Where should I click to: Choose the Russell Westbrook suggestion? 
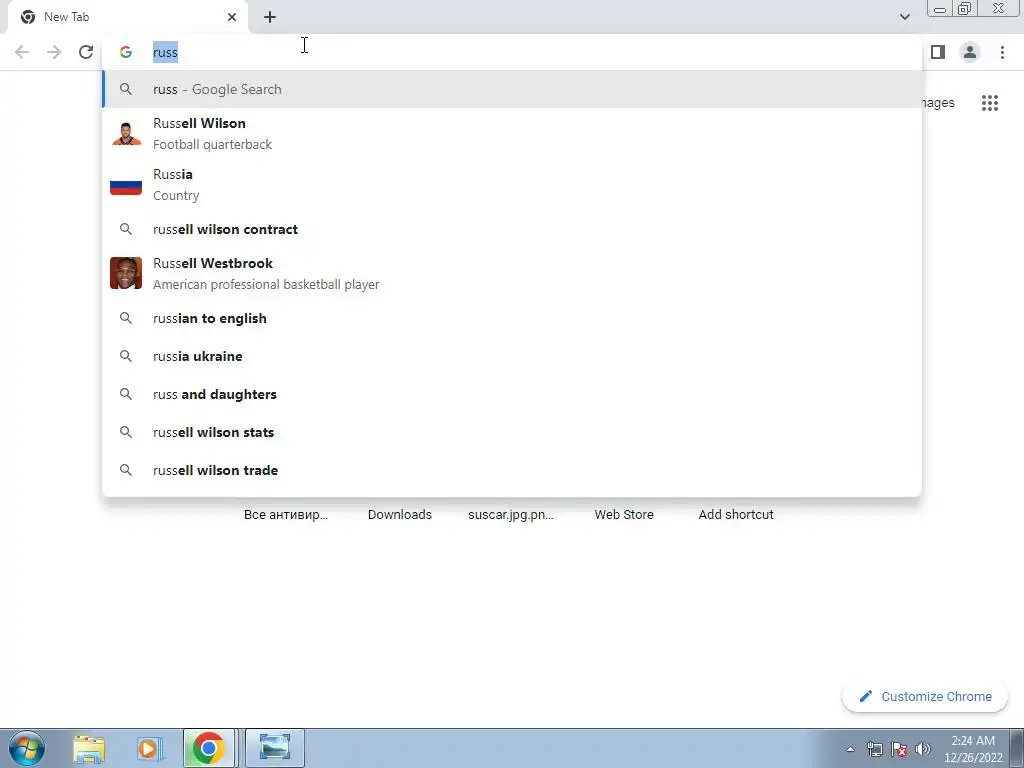(512, 273)
